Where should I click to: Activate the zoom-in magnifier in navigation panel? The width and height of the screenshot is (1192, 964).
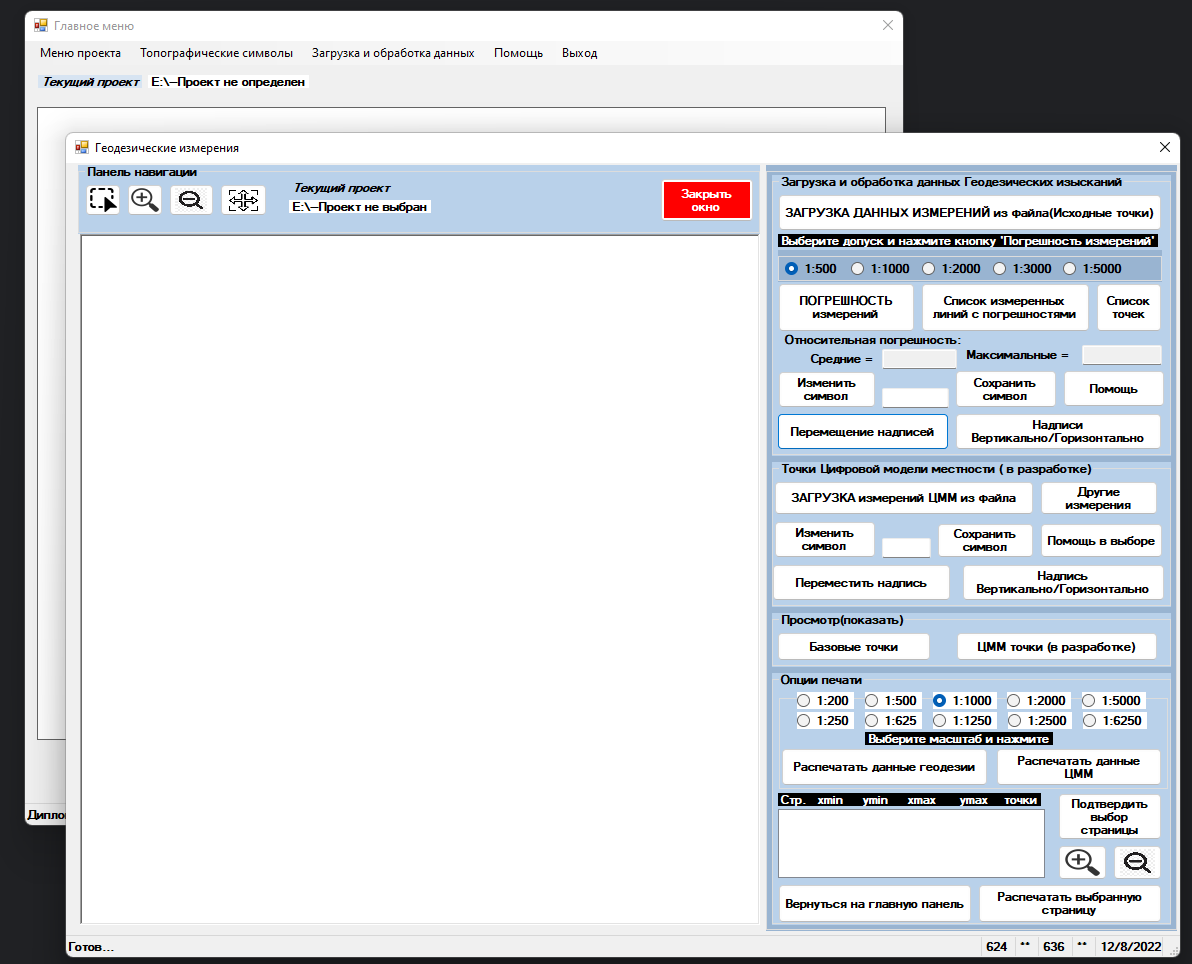coord(144,199)
